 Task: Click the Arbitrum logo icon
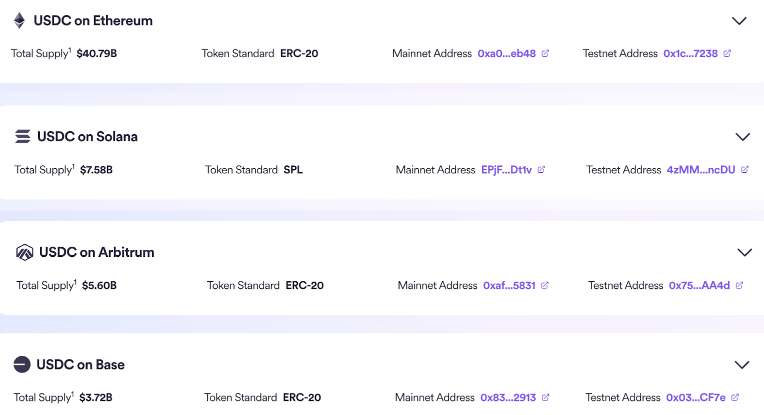tap(25, 252)
